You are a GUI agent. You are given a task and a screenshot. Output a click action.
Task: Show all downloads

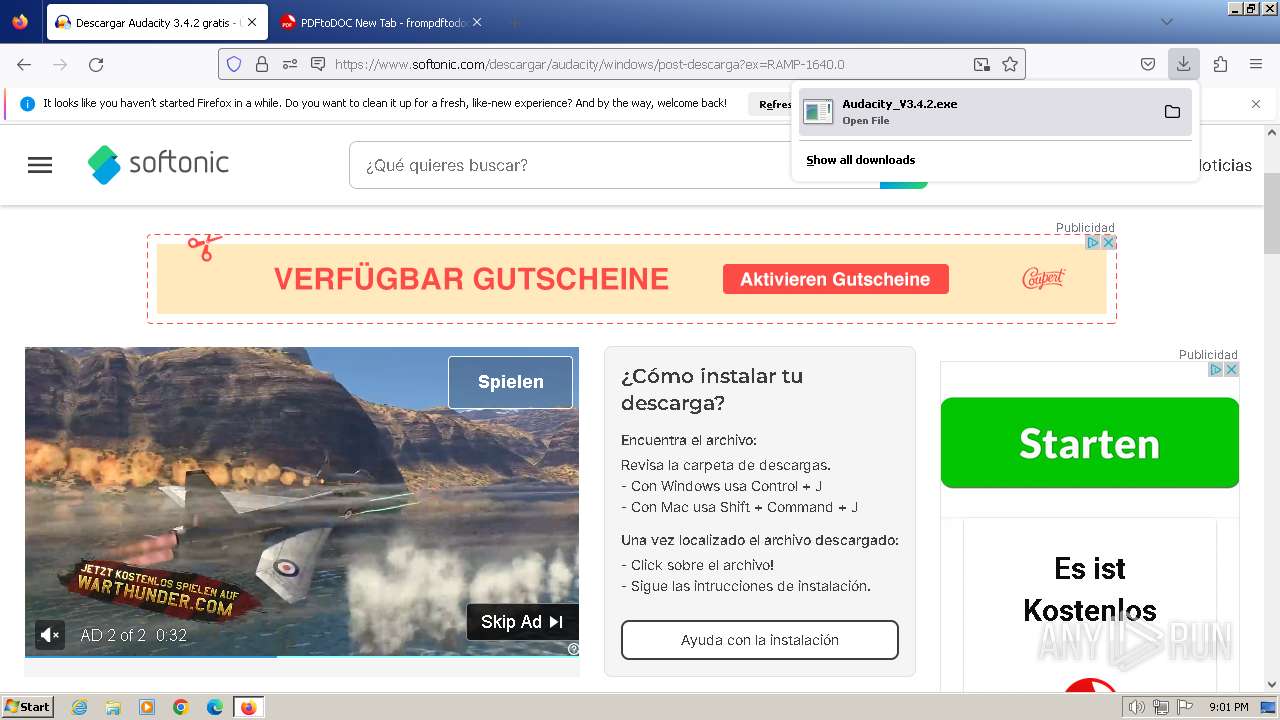click(860, 160)
